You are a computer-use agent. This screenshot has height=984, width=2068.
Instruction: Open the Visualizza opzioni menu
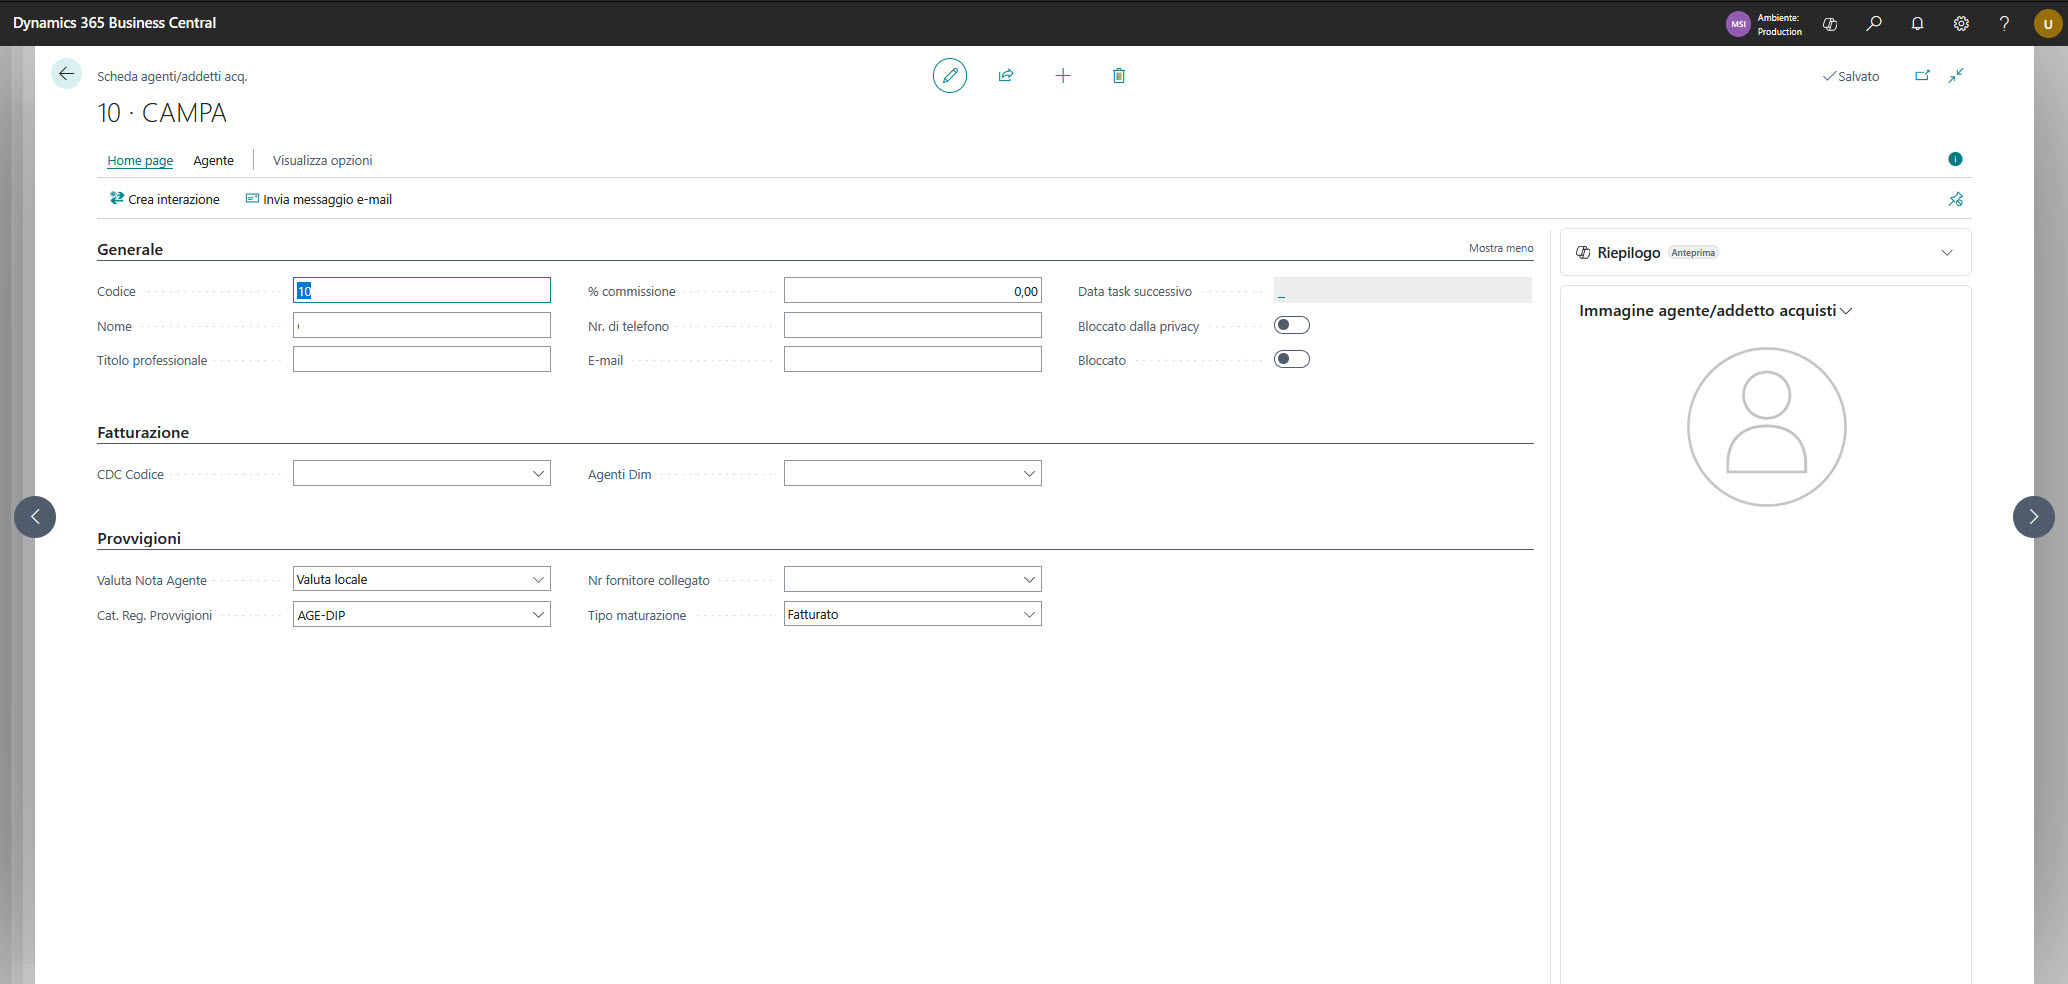[322, 161]
